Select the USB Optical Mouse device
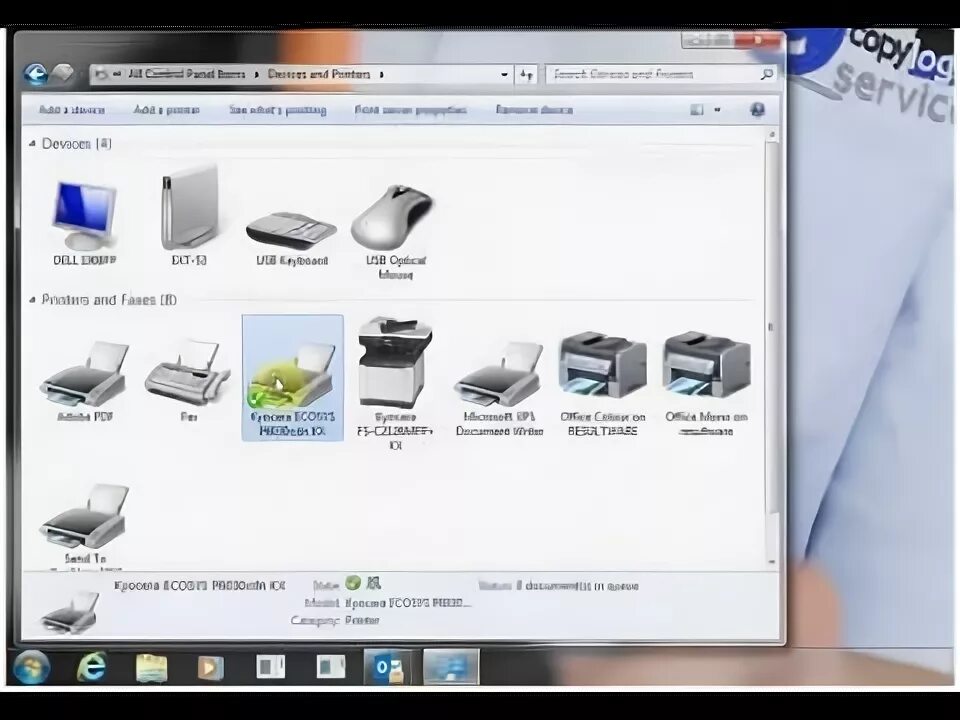This screenshot has width=960, height=720. click(x=396, y=233)
